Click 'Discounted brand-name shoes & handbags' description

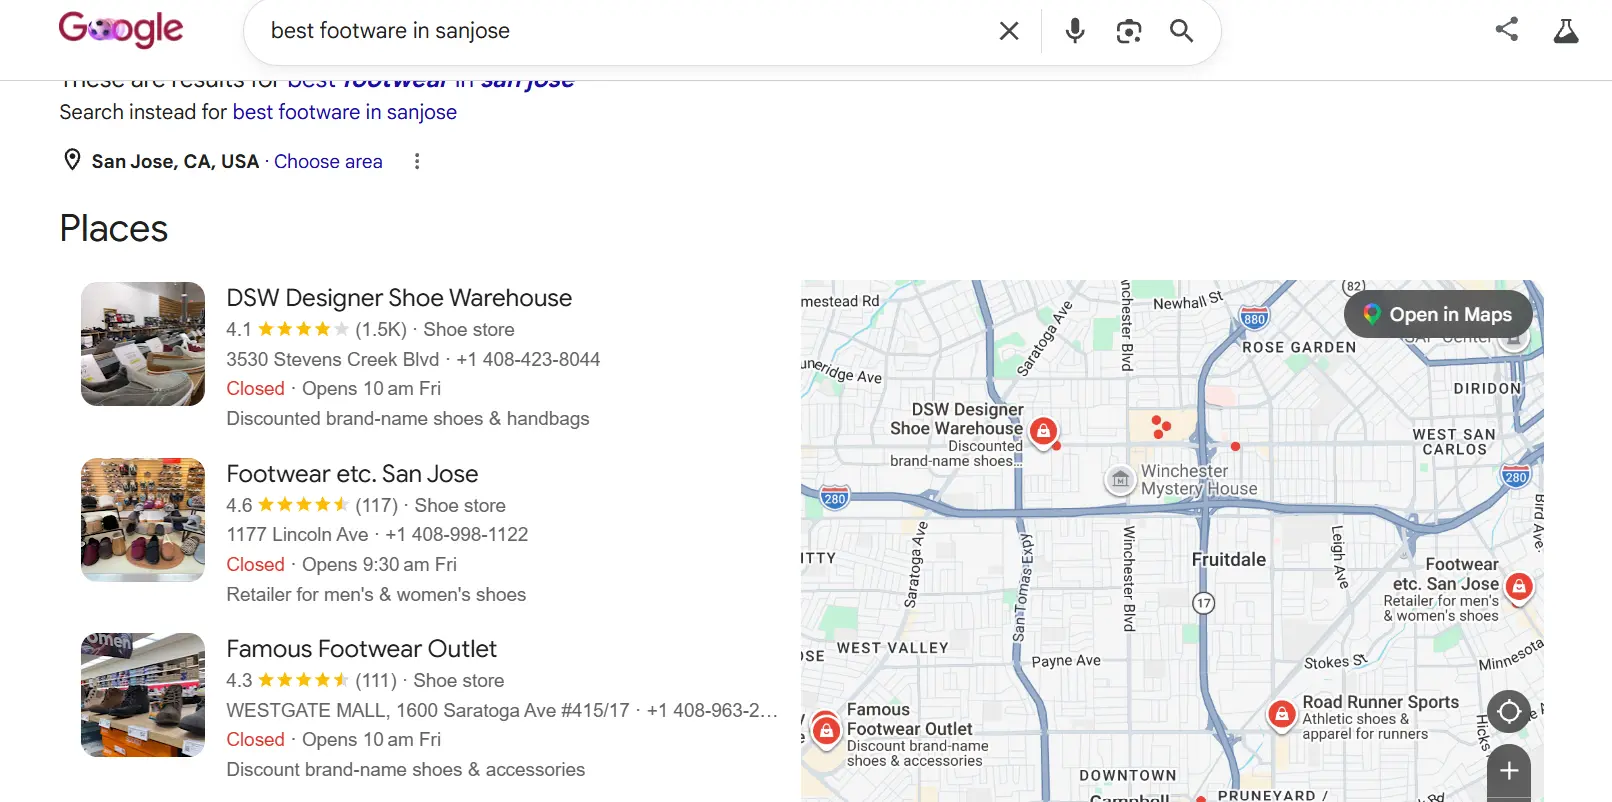tap(408, 418)
